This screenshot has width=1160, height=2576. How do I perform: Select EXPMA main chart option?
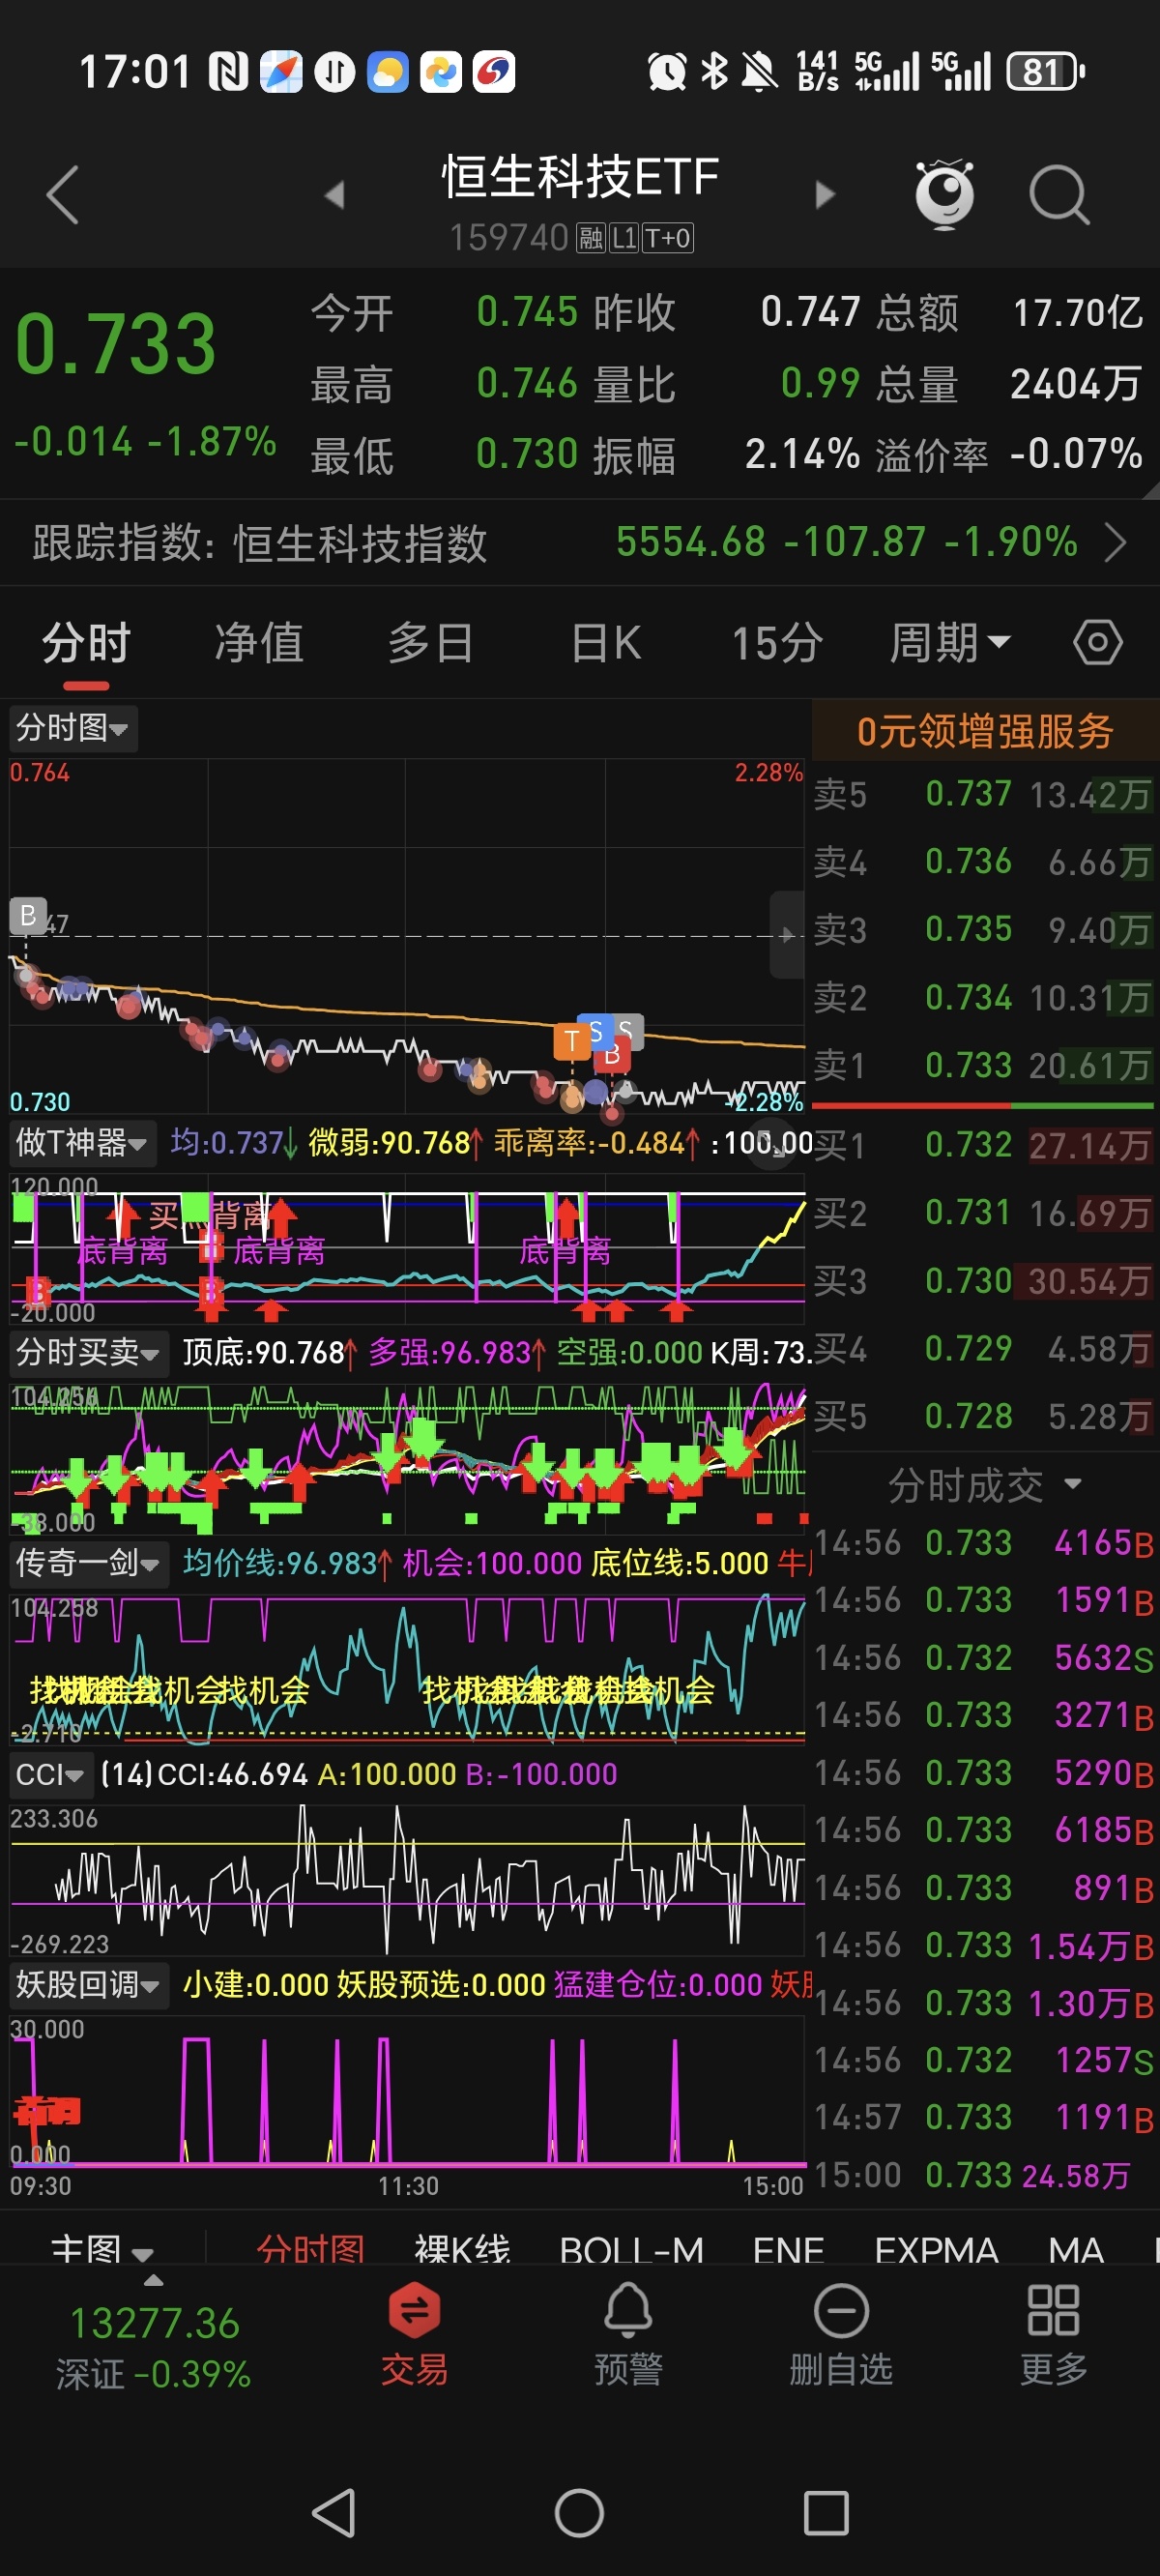[937, 2248]
